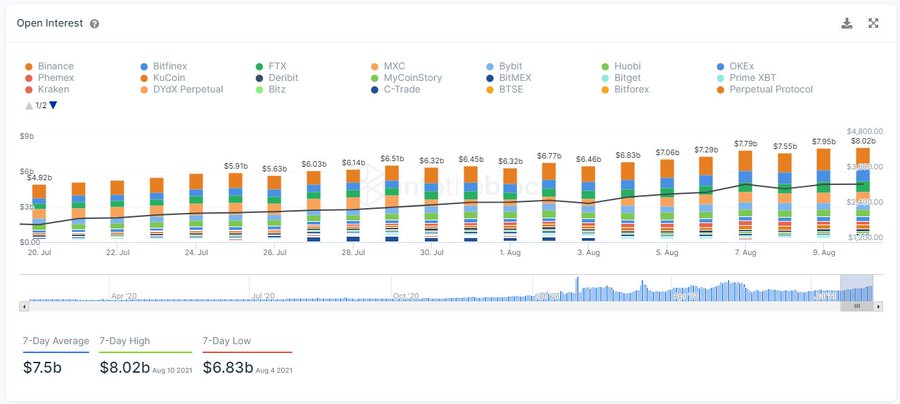Image resolution: width=900 pixels, height=404 pixels.
Task: Toggle FTX series in legend
Action: click(271, 67)
